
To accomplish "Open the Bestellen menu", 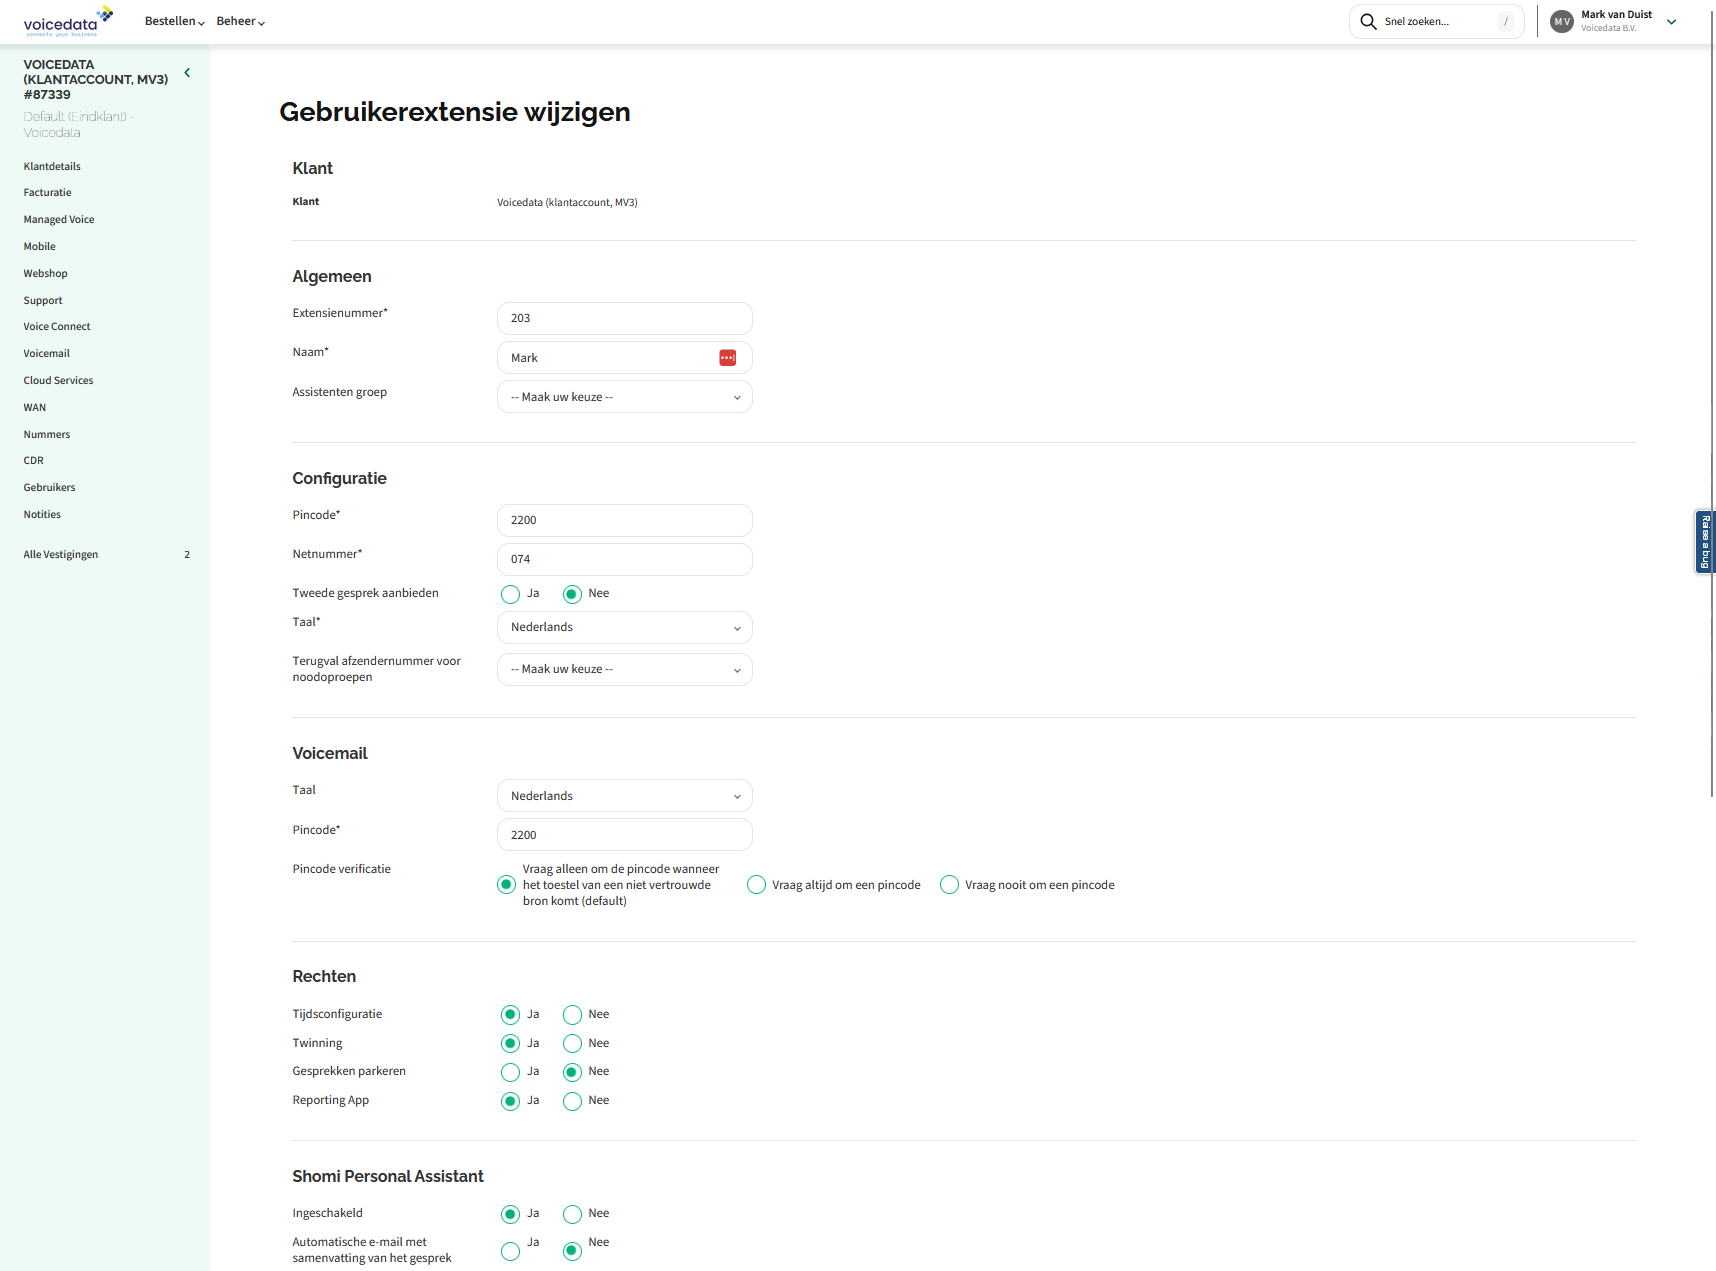I will [174, 21].
